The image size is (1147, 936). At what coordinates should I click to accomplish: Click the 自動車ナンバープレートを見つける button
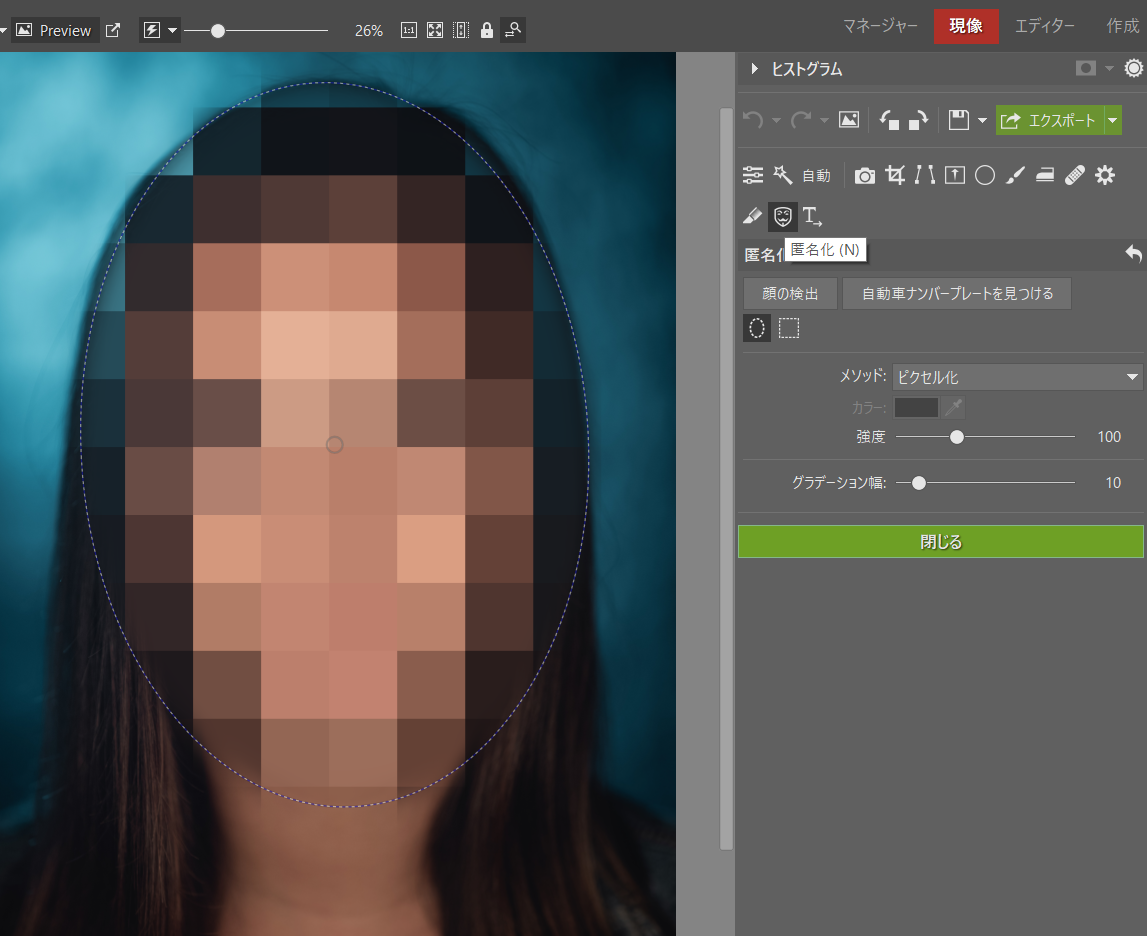(x=957, y=293)
